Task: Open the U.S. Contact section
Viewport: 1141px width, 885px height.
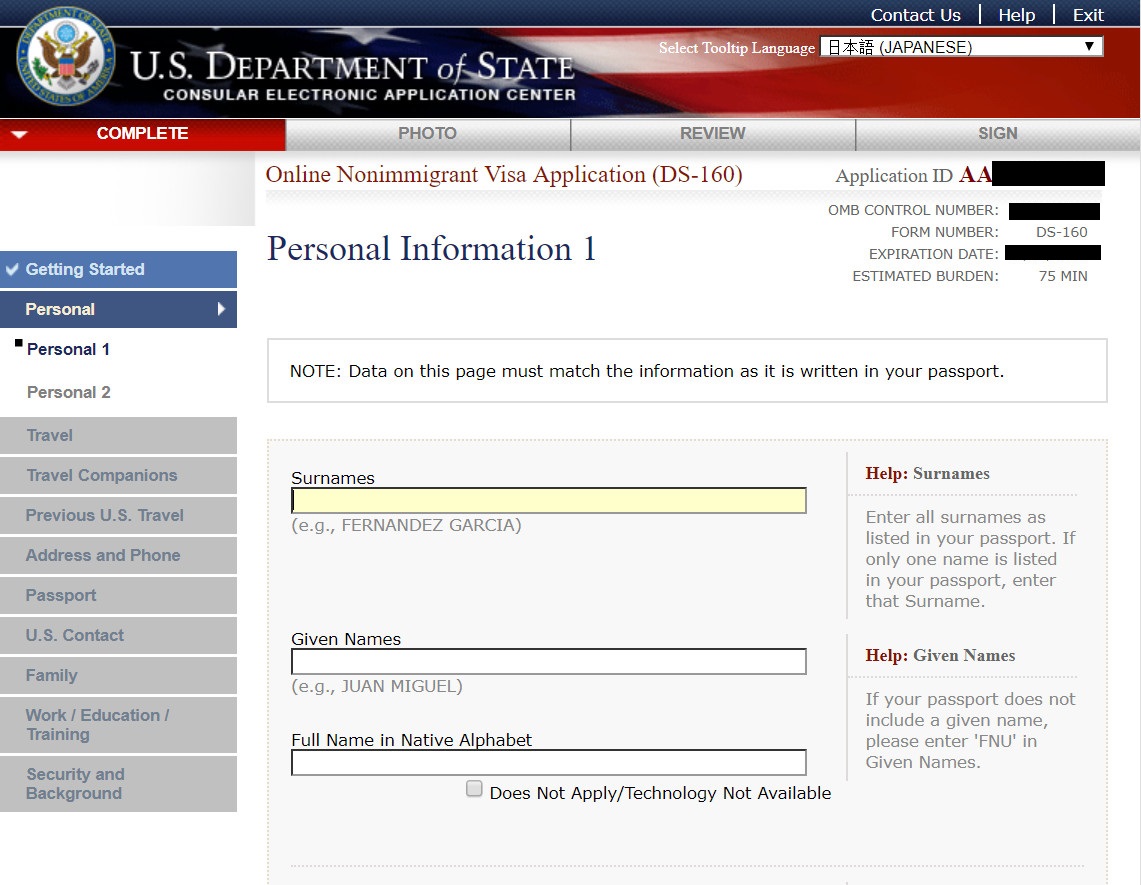Action: [x=119, y=635]
